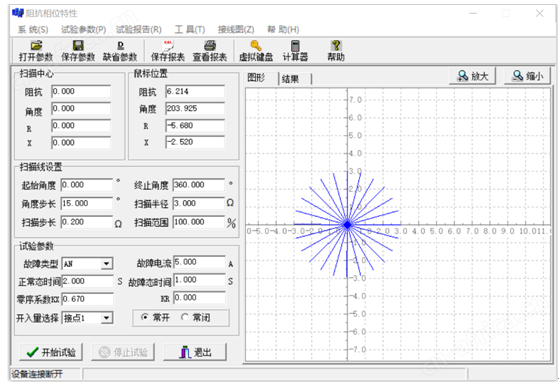Launch the 计算器 calculator tool
This screenshot has height=386, width=559.
[x=295, y=51]
